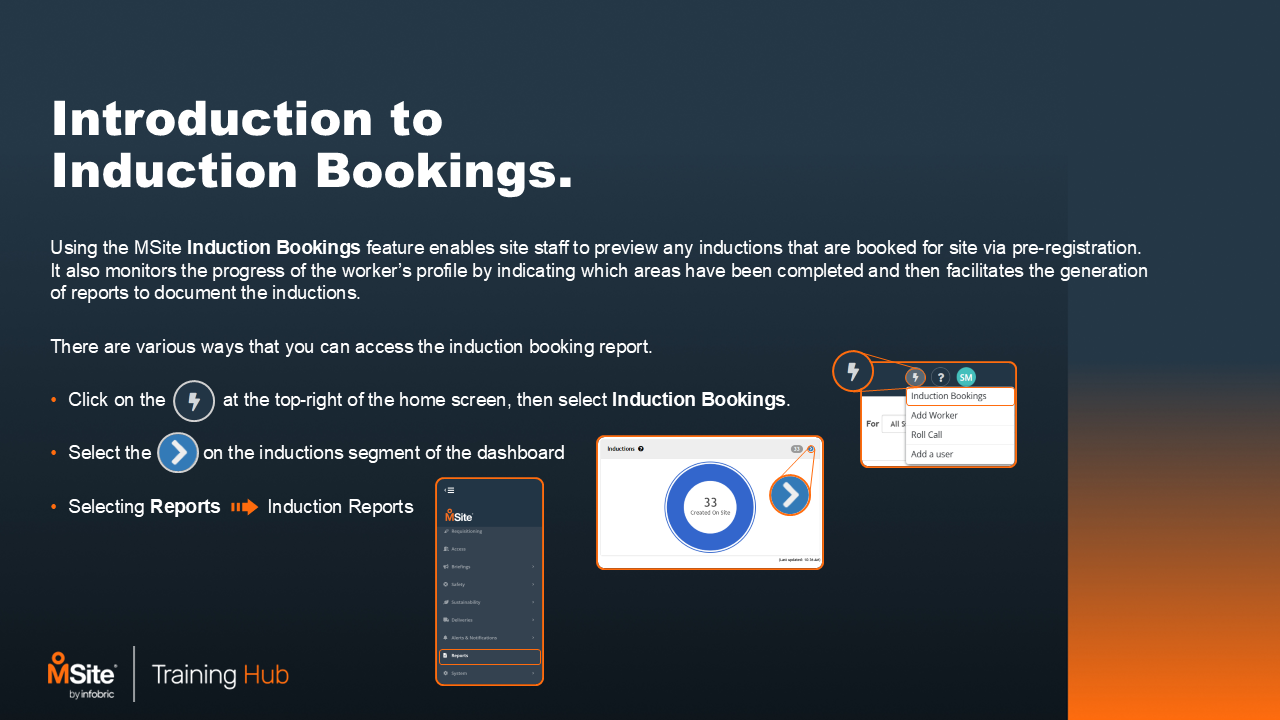This screenshot has height=720, width=1280.
Task: Click the 33 count badge on Inductions
Action: click(x=796, y=449)
